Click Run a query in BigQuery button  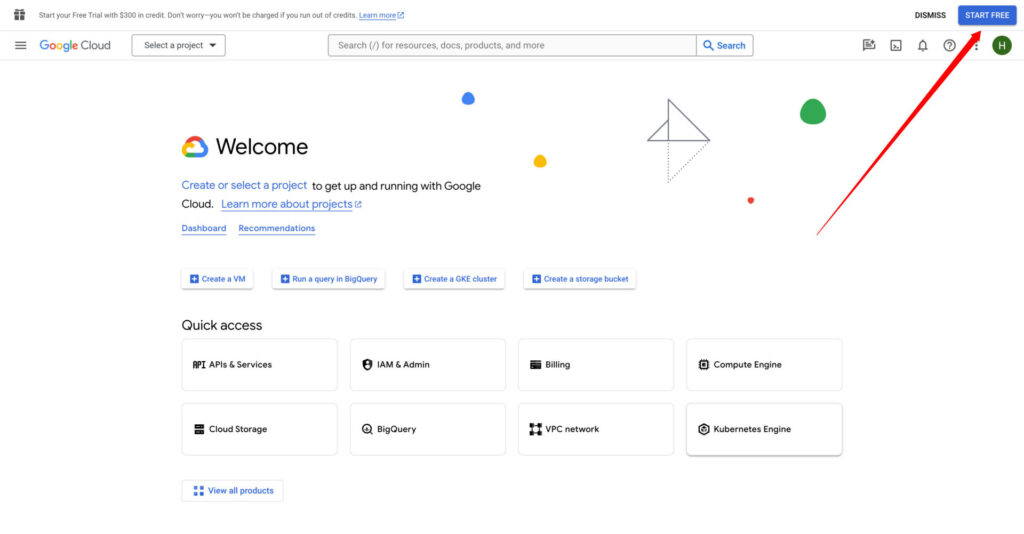328,279
